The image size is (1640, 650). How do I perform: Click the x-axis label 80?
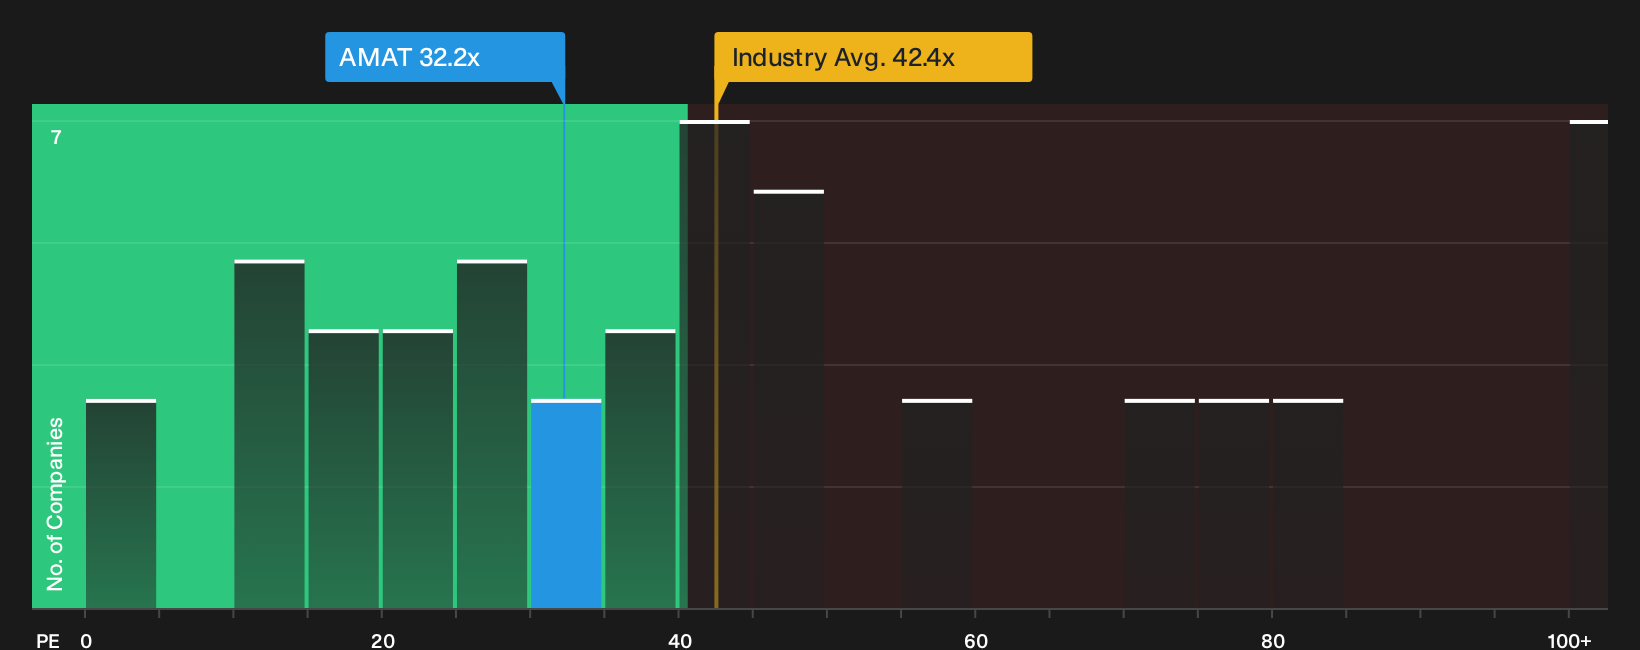[1272, 641]
